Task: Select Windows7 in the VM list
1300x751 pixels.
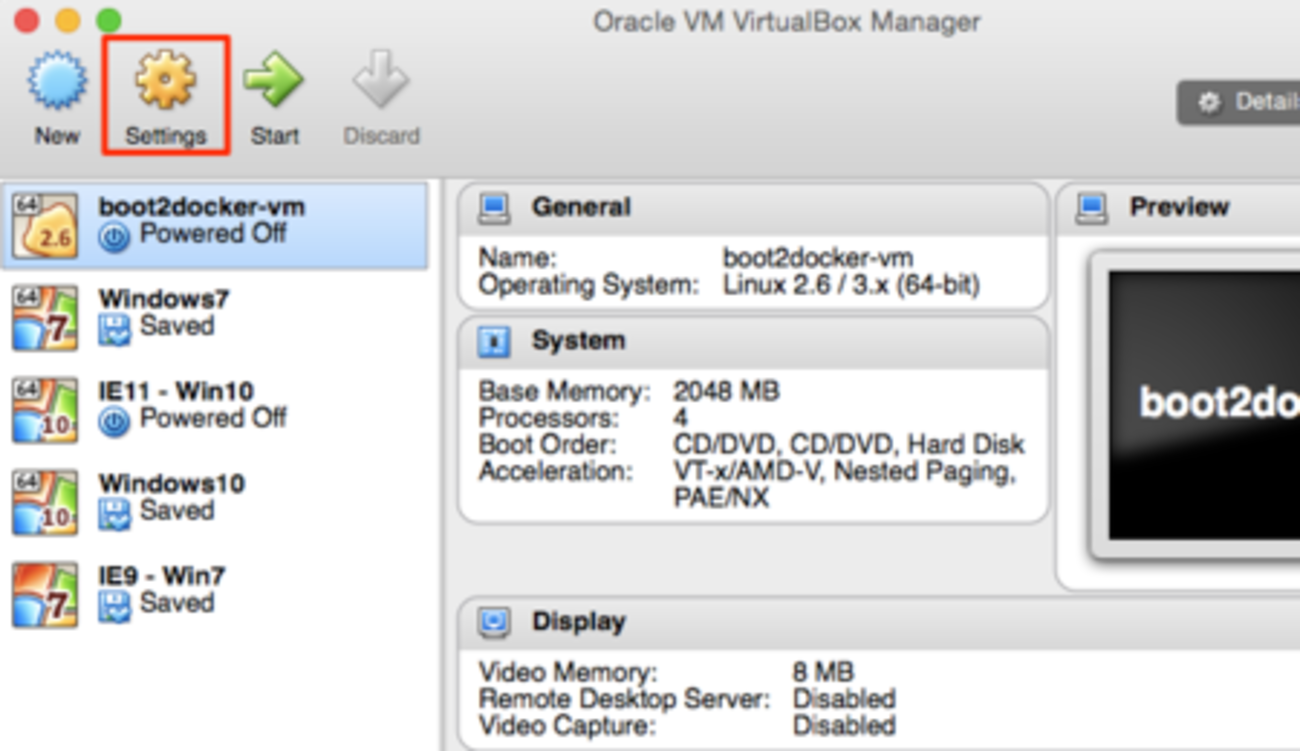Action: point(214,318)
